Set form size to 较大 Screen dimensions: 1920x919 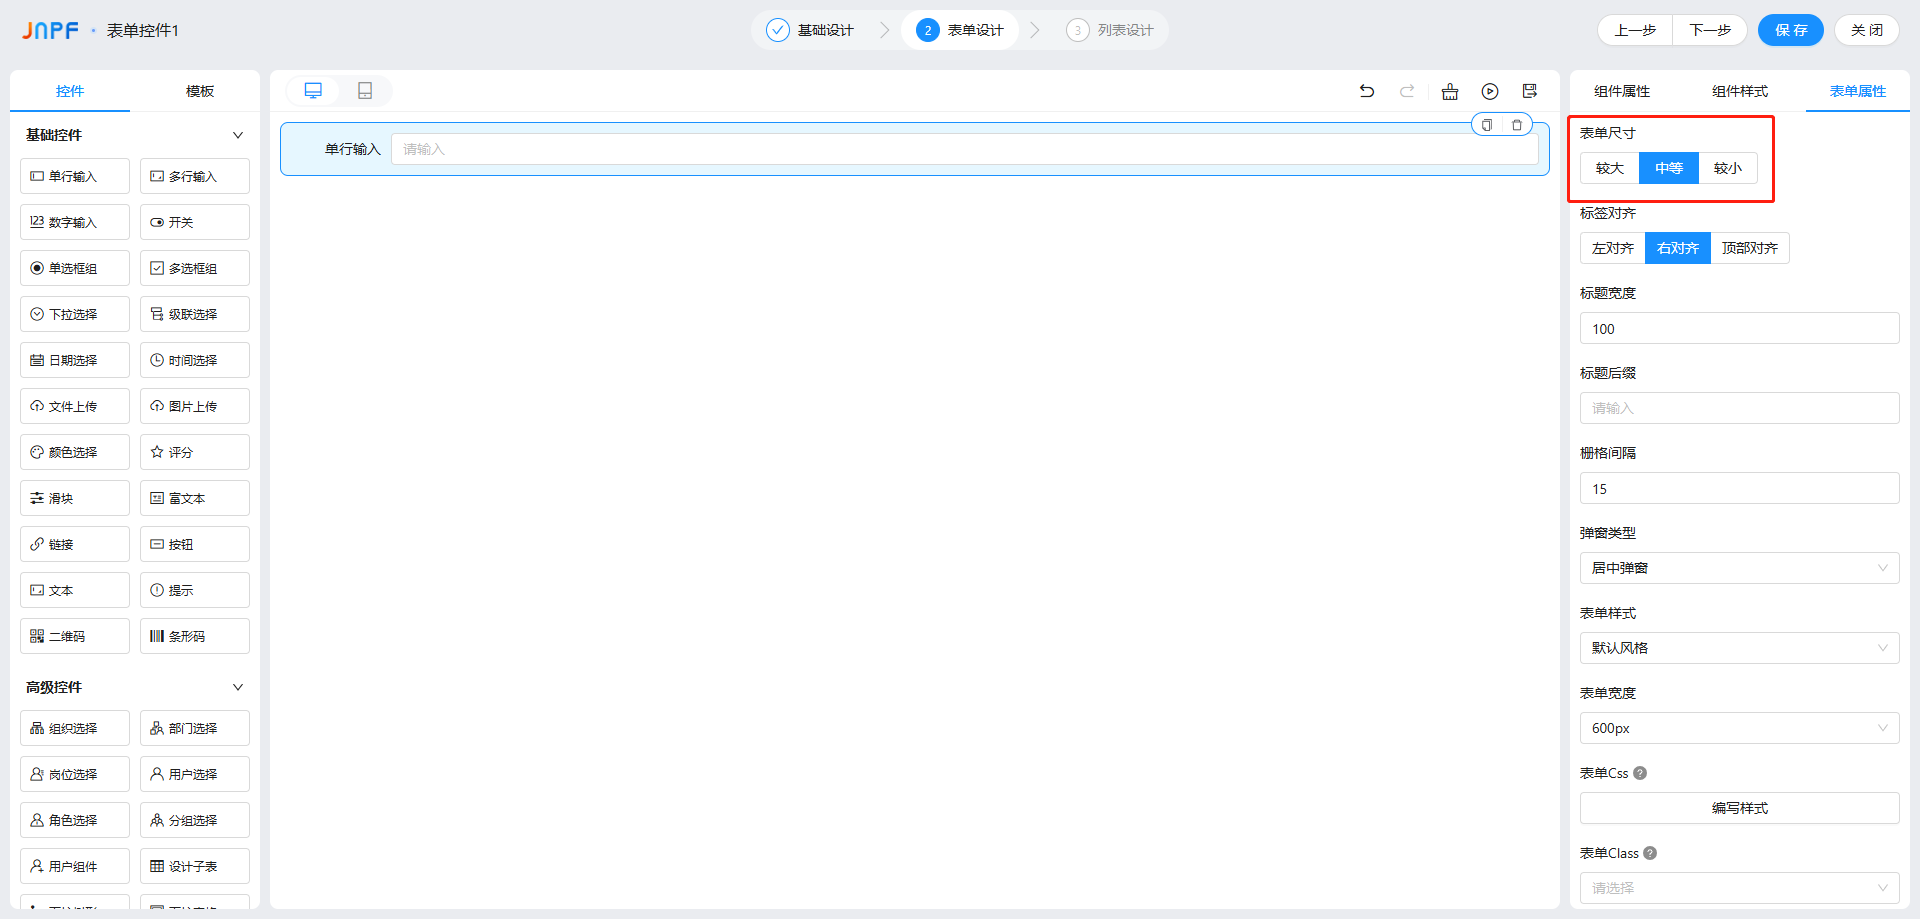click(x=1610, y=168)
